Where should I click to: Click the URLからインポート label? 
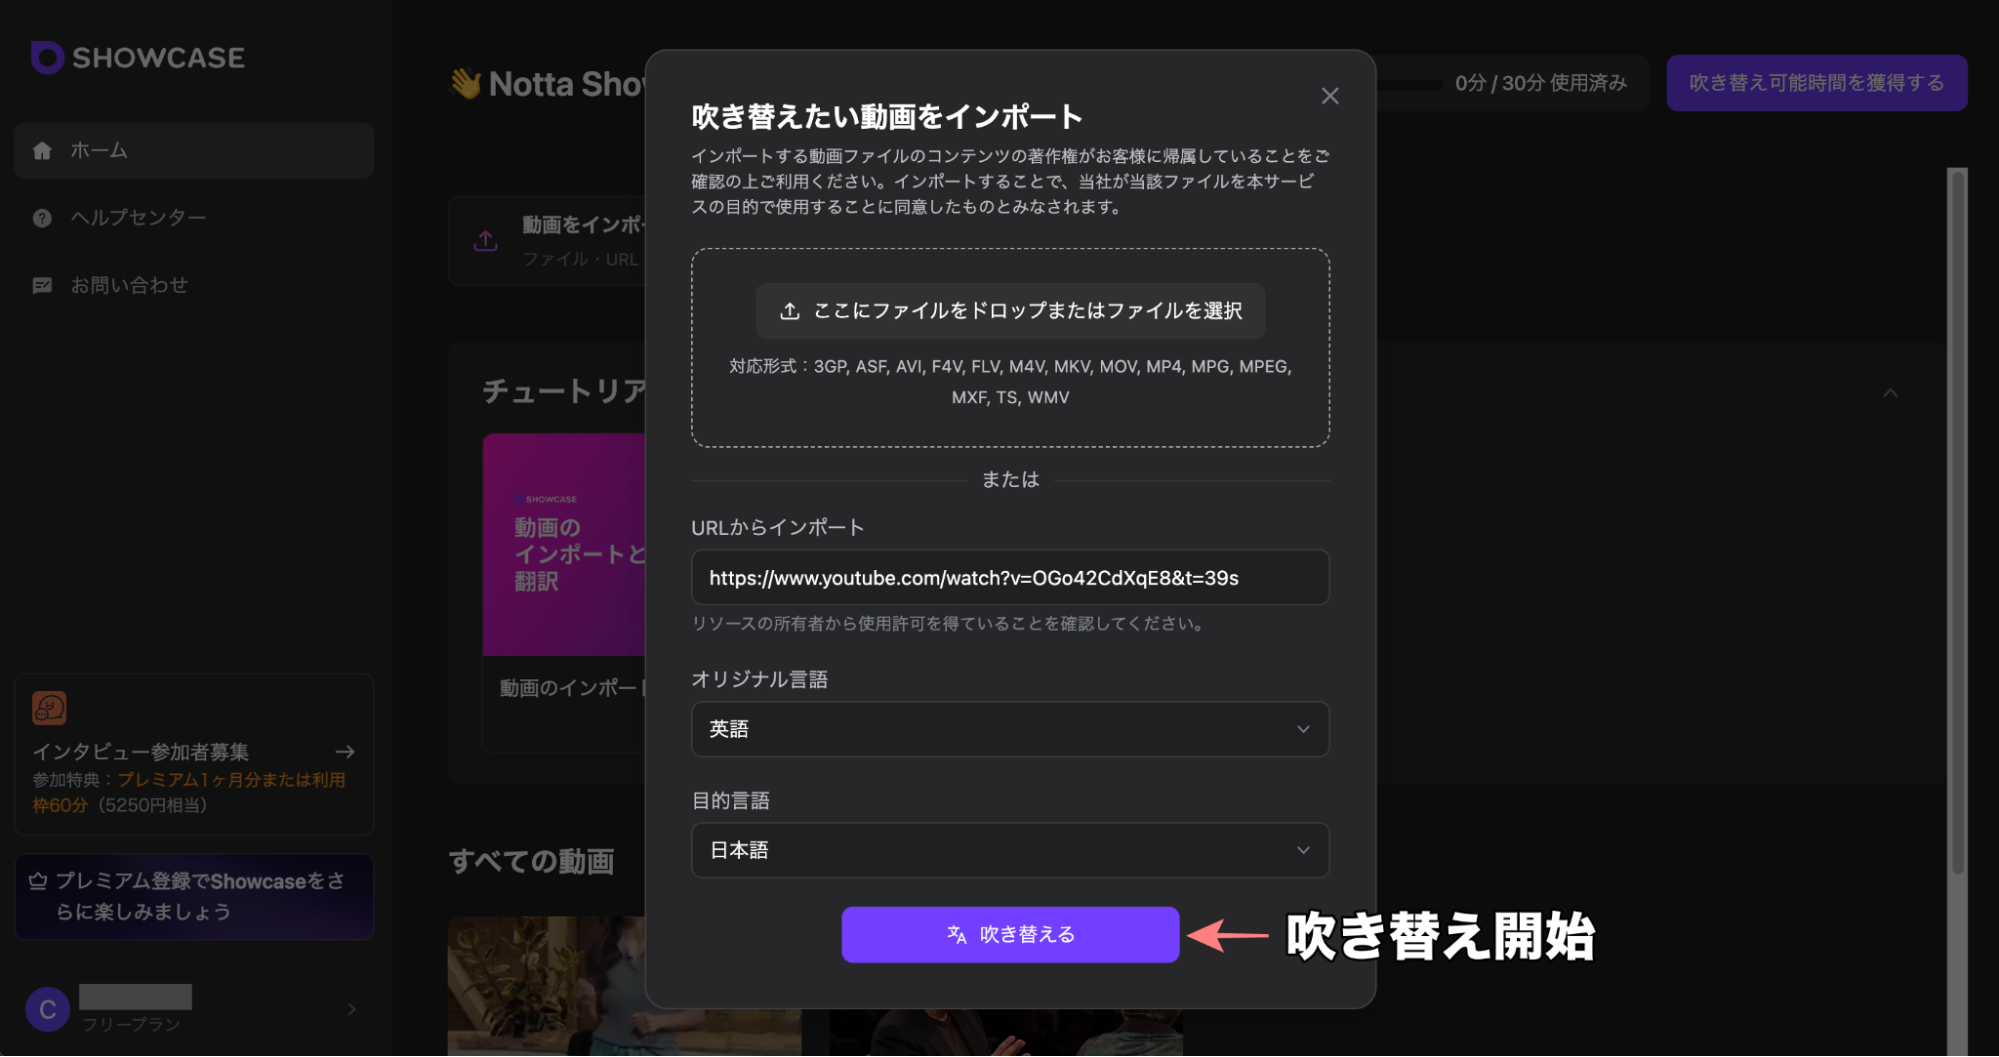[x=778, y=527]
